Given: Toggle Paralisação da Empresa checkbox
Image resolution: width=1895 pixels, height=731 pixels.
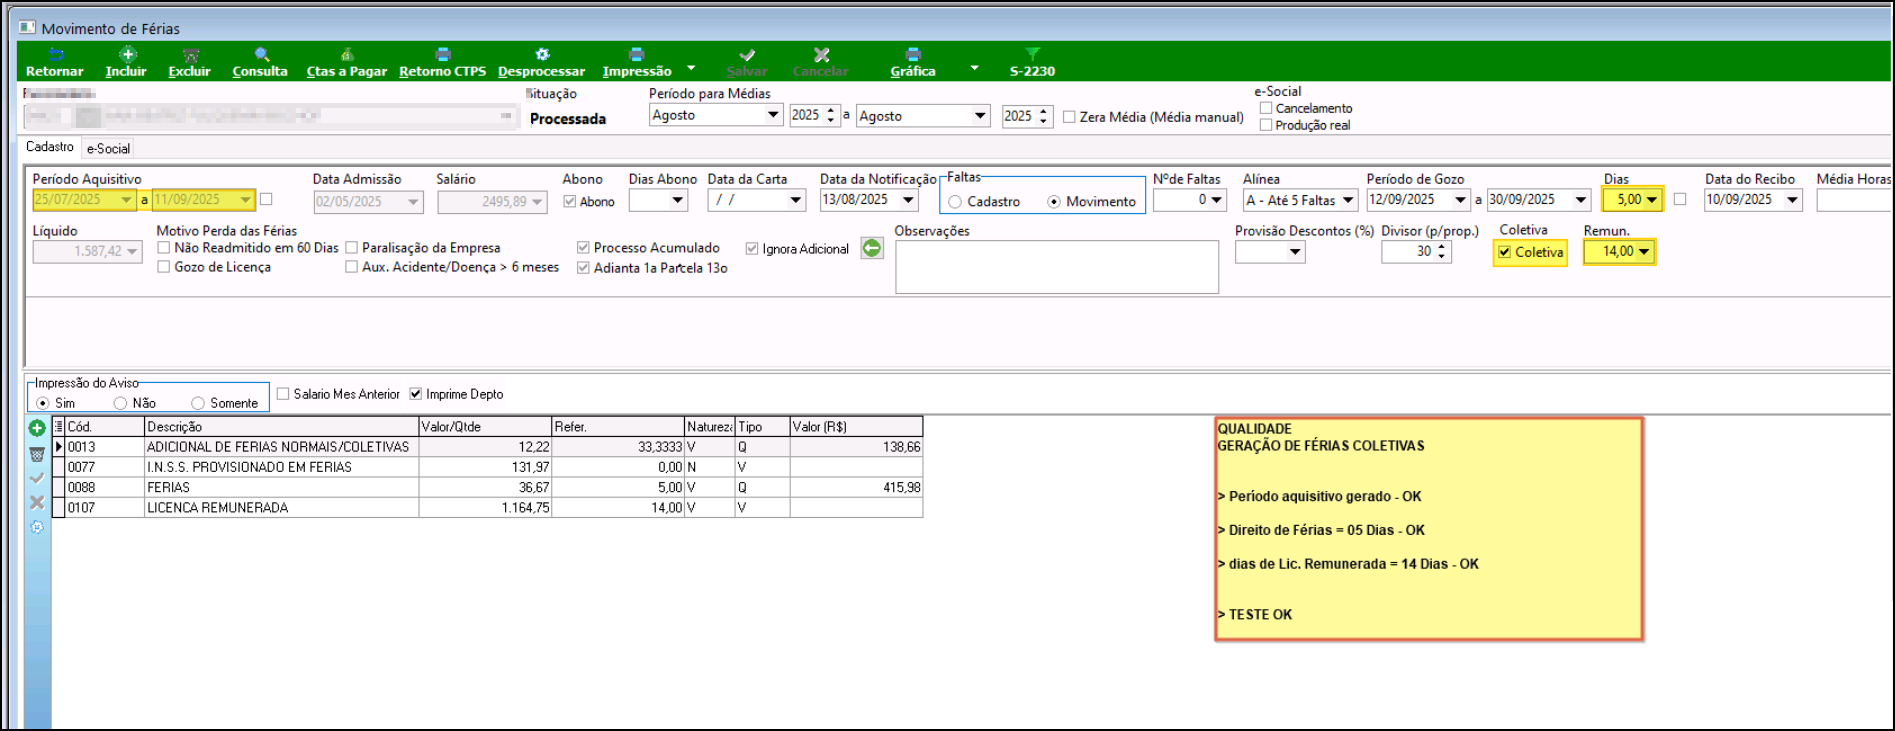Looking at the screenshot, I should coord(351,247).
